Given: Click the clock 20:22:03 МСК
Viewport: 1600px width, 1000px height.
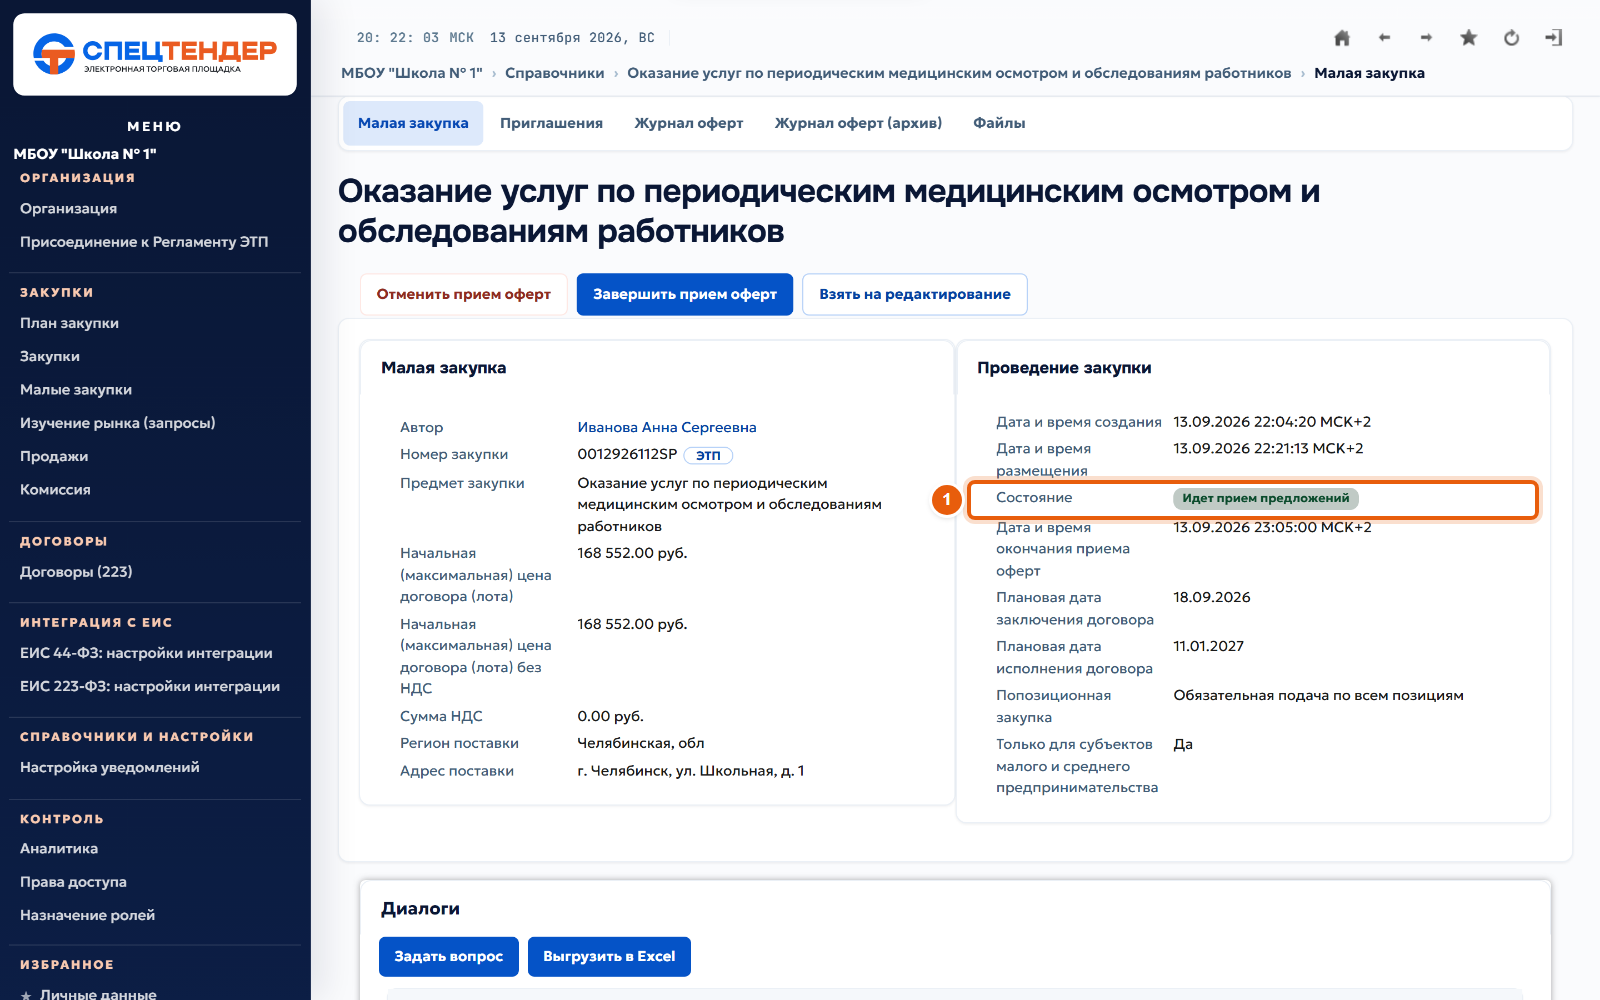Looking at the screenshot, I should coord(415,38).
